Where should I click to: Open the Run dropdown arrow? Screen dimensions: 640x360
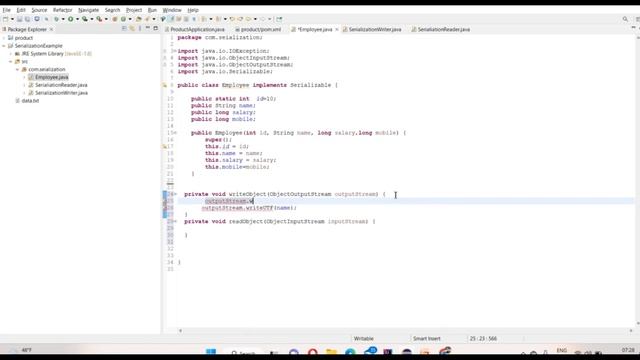point(78,19)
